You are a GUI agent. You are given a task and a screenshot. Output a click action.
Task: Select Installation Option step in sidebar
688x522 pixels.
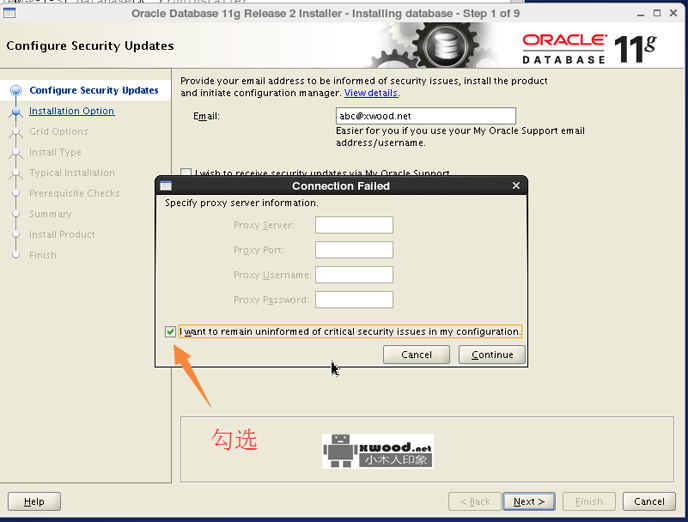(x=71, y=111)
